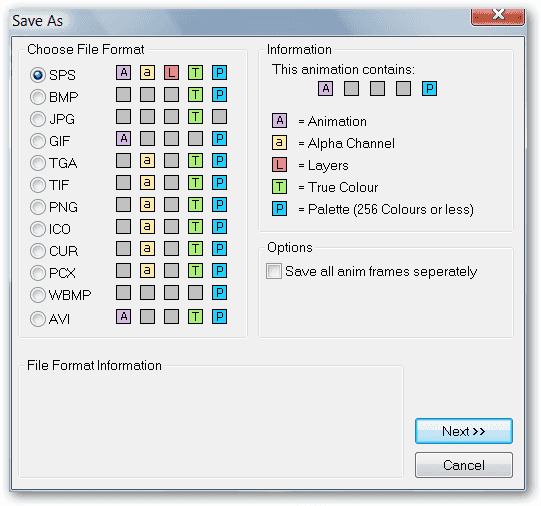The image size is (541, 506).
Task: Click the Layers icon in SPS row
Action: click(x=171, y=73)
